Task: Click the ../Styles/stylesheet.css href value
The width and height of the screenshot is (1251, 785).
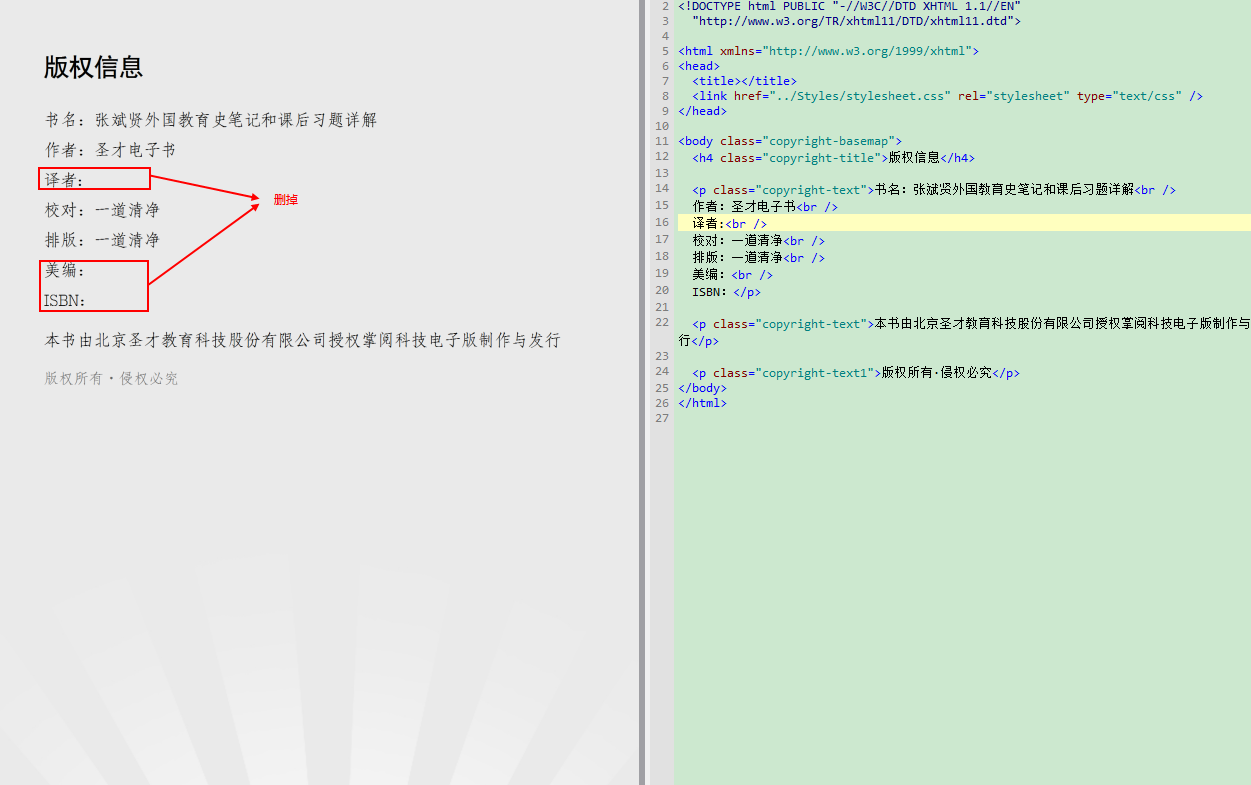Action: tap(859, 96)
